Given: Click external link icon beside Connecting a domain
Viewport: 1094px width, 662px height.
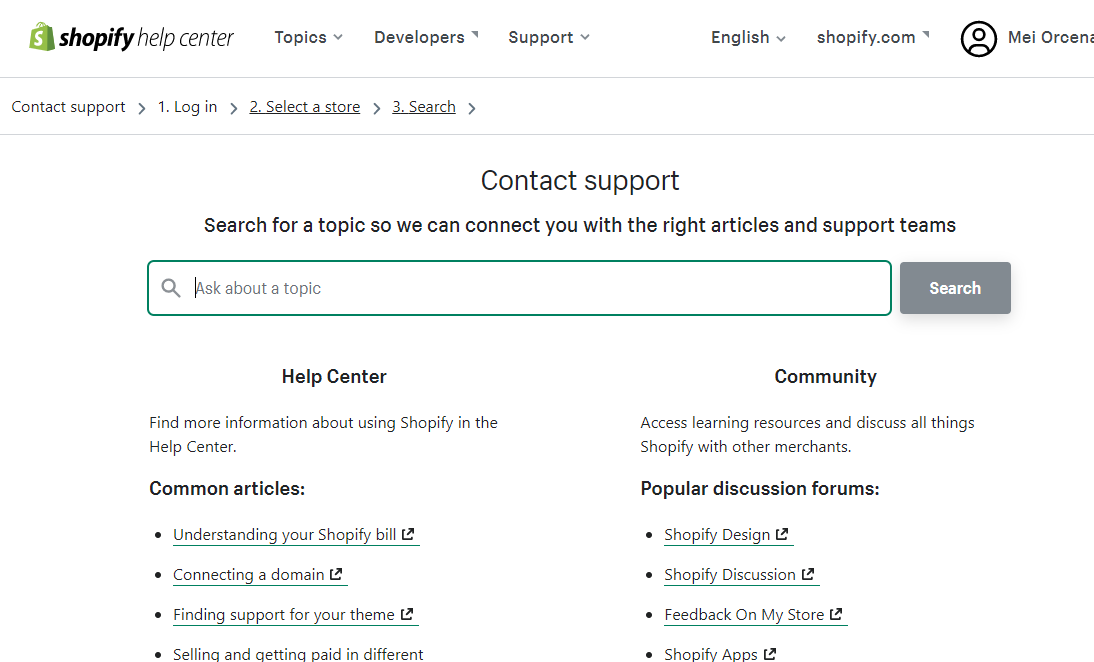Looking at the screenshot, I should click(336, 574).
